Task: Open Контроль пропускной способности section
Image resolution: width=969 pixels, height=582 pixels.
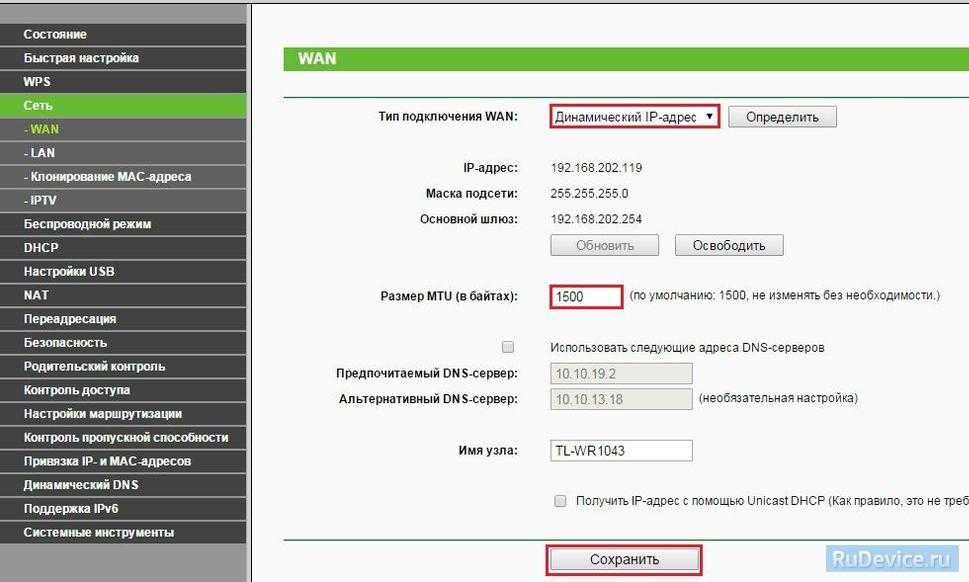Action: tap(123, 437)
